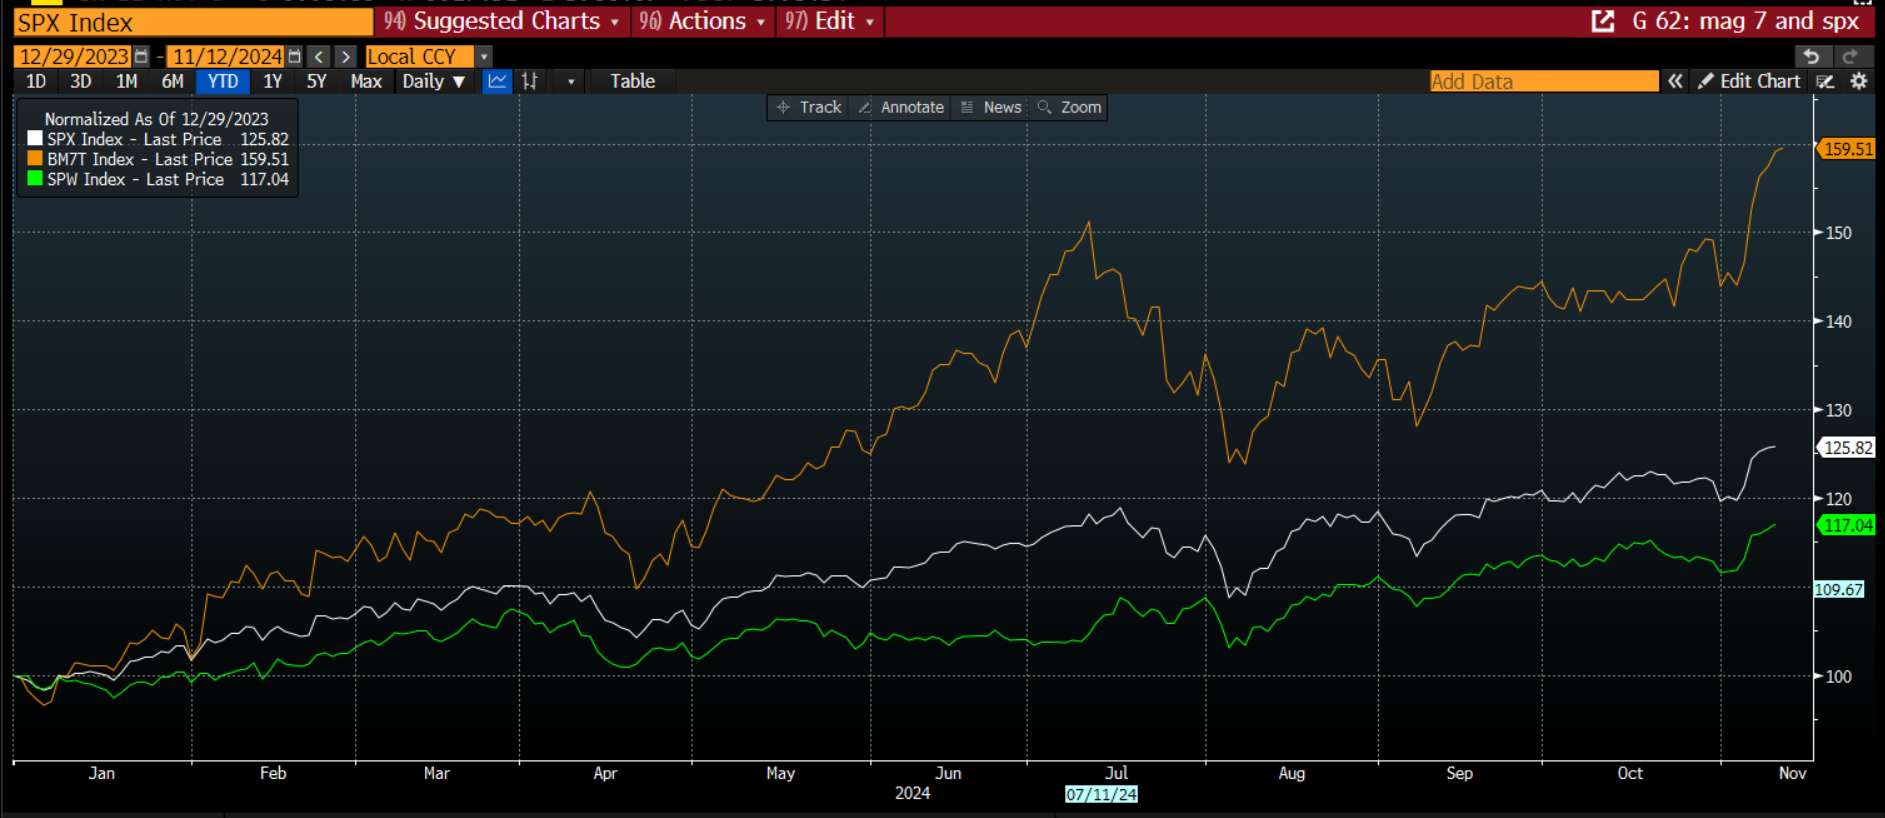Undo the last chart change
The width and height of the screenshot is (1885, 818).
pyautogui.click(x=1811, y=57)
